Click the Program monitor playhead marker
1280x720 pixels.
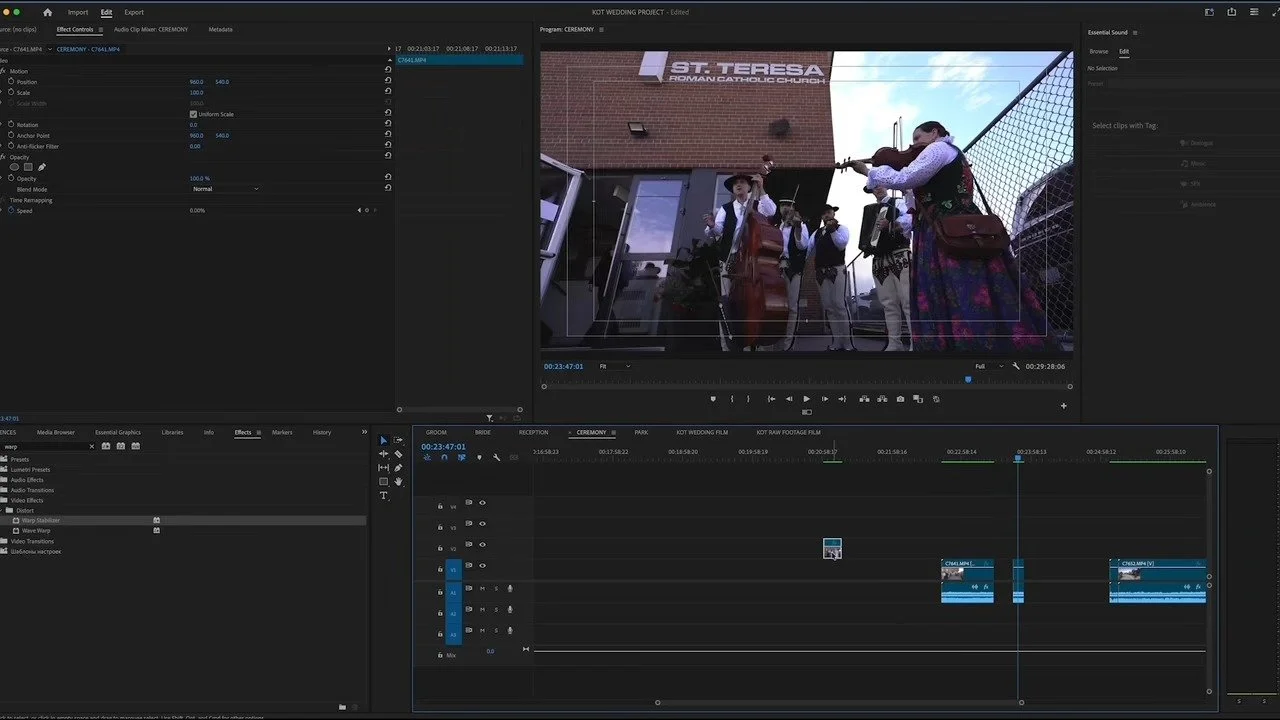pyautogui.click(x=968, y=380)
